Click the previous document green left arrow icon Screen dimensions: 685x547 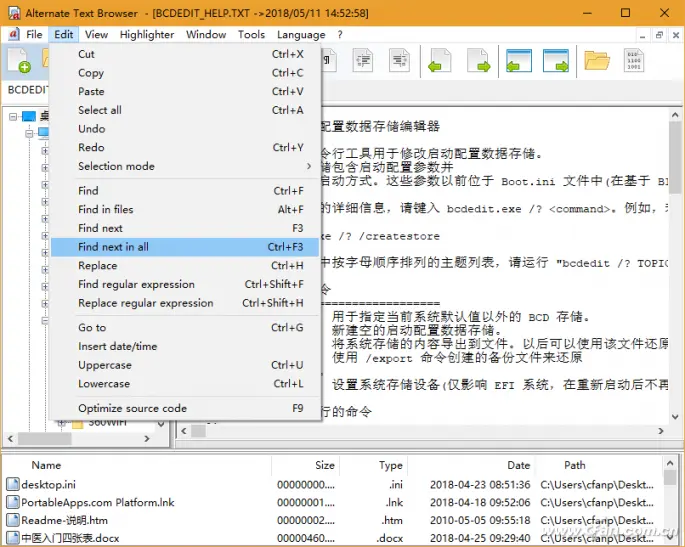point(438,62)
